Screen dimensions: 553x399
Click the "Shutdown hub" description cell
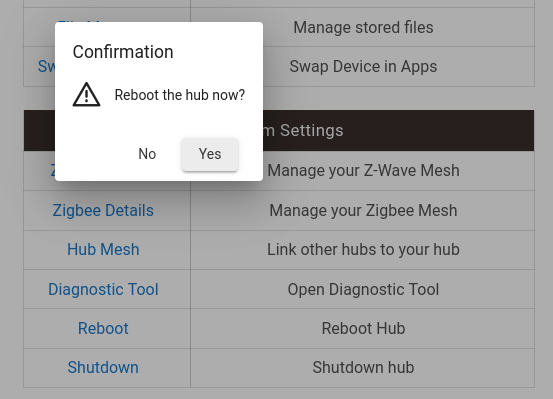click(x=363, y=368)
